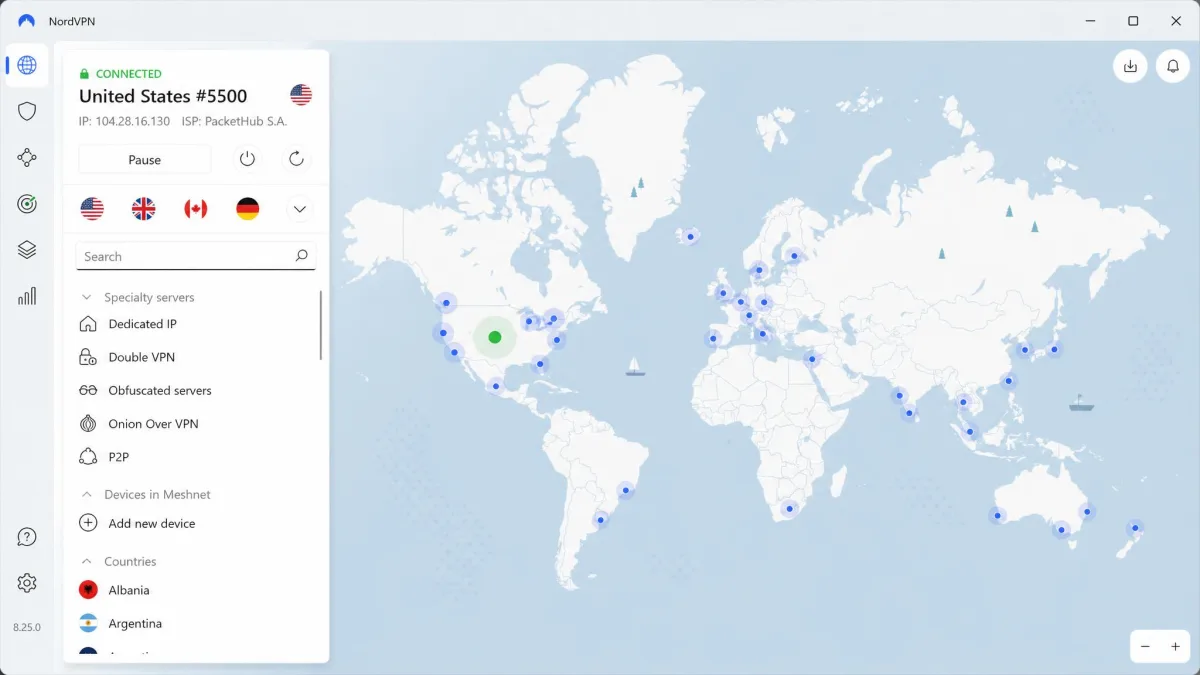Select Onion Over VPN
This screenshot has width=1200, height=675.
click(x=154, y=424)
